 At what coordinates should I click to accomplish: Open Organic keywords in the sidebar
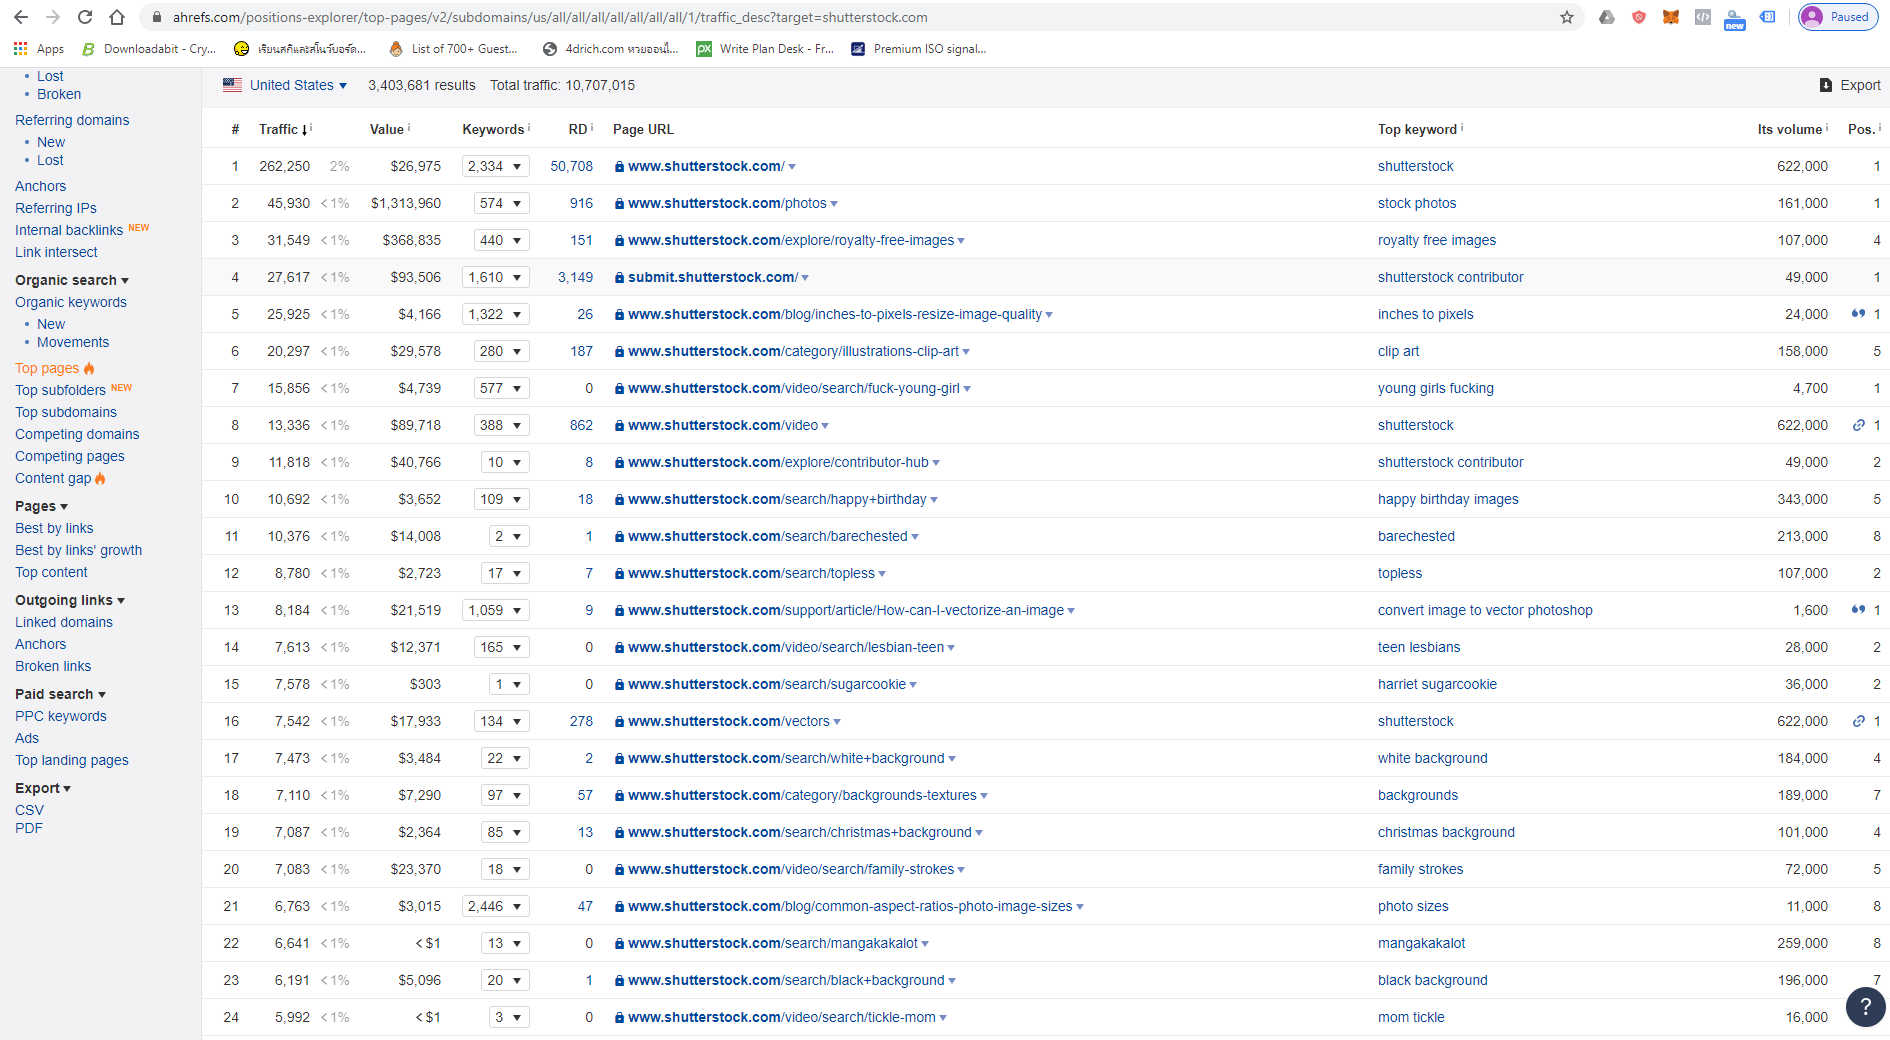[71, 302]
